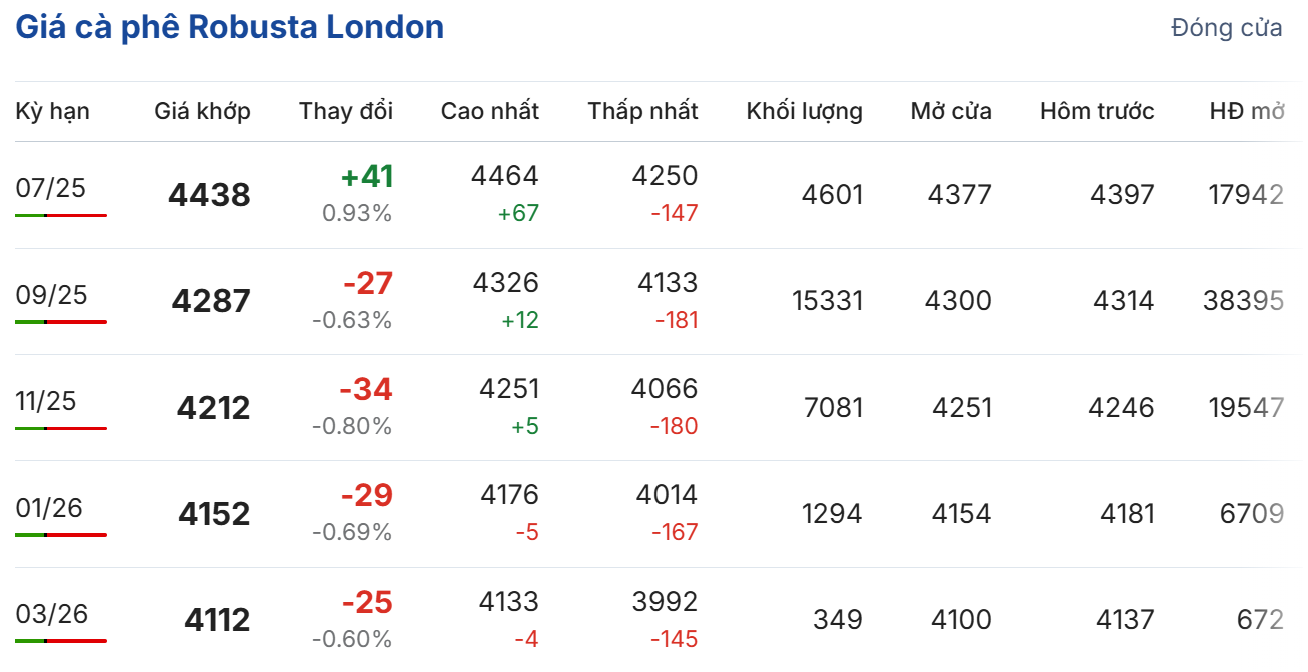Screen dimensions: 1308x672
Task: Click the range indicator bar below 03/26
Action: pos(61,641)
